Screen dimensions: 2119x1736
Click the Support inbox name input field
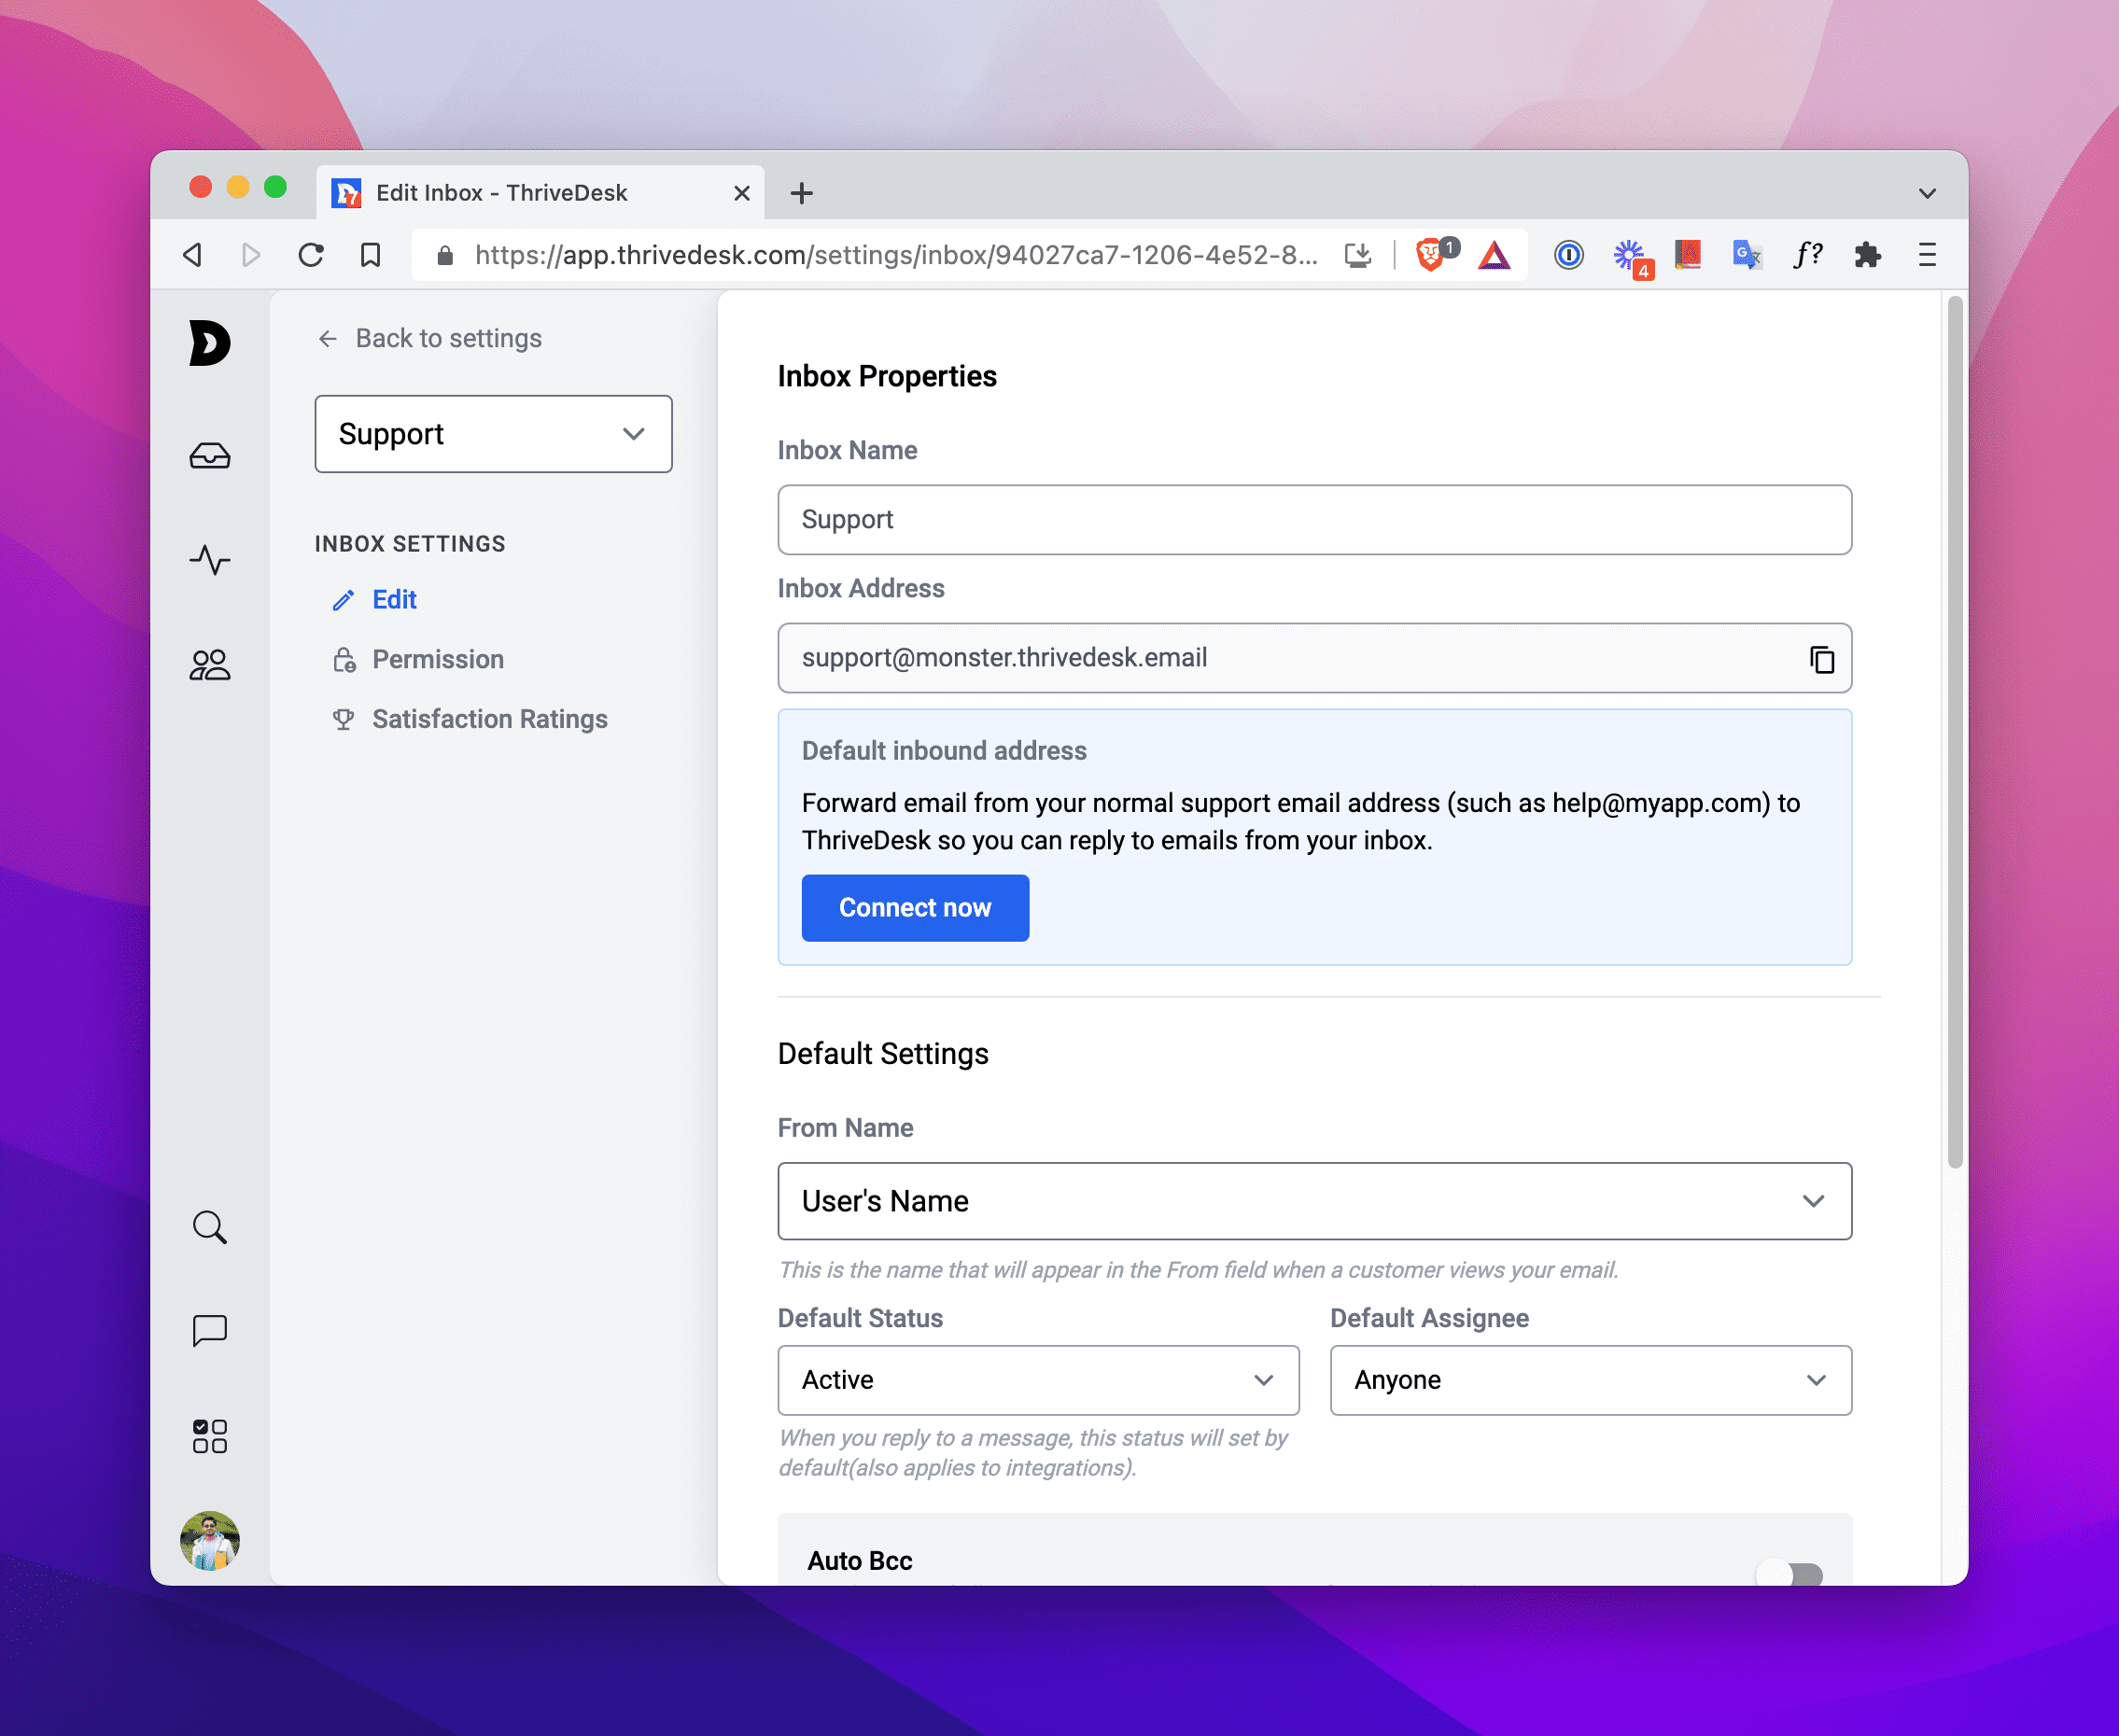(x=1314, y=519)
